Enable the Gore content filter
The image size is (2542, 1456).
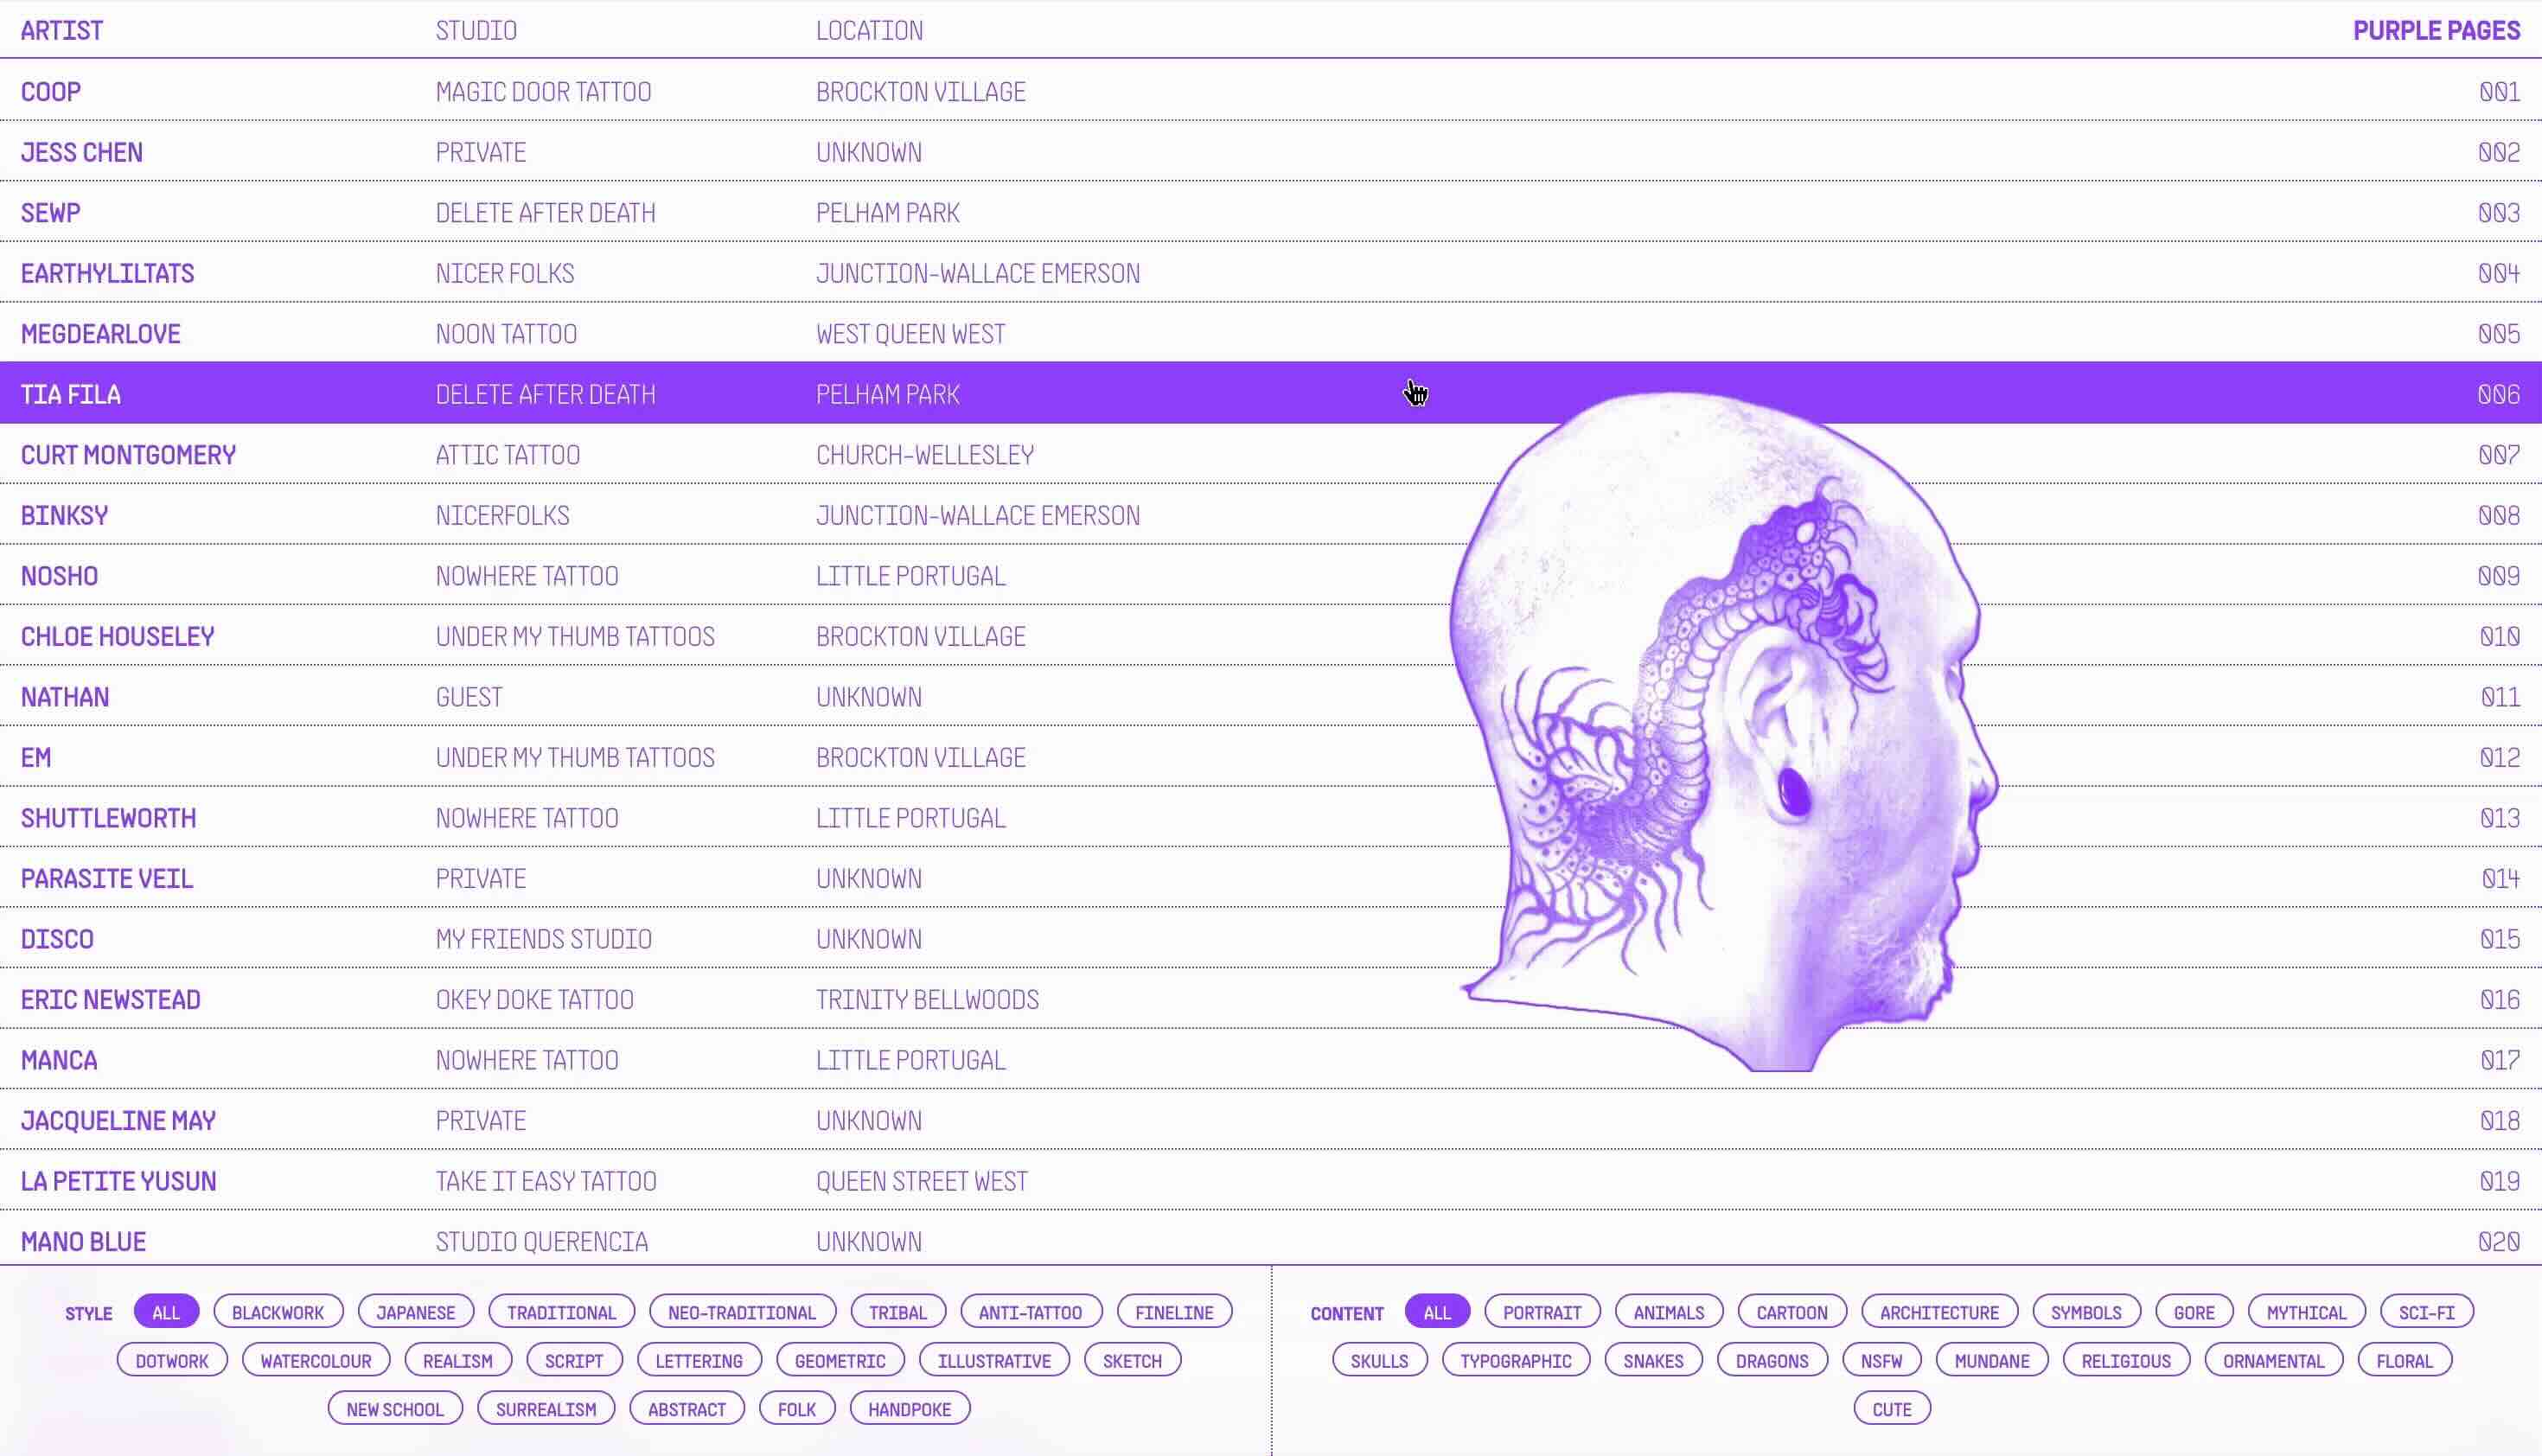click(2194, 1312)
